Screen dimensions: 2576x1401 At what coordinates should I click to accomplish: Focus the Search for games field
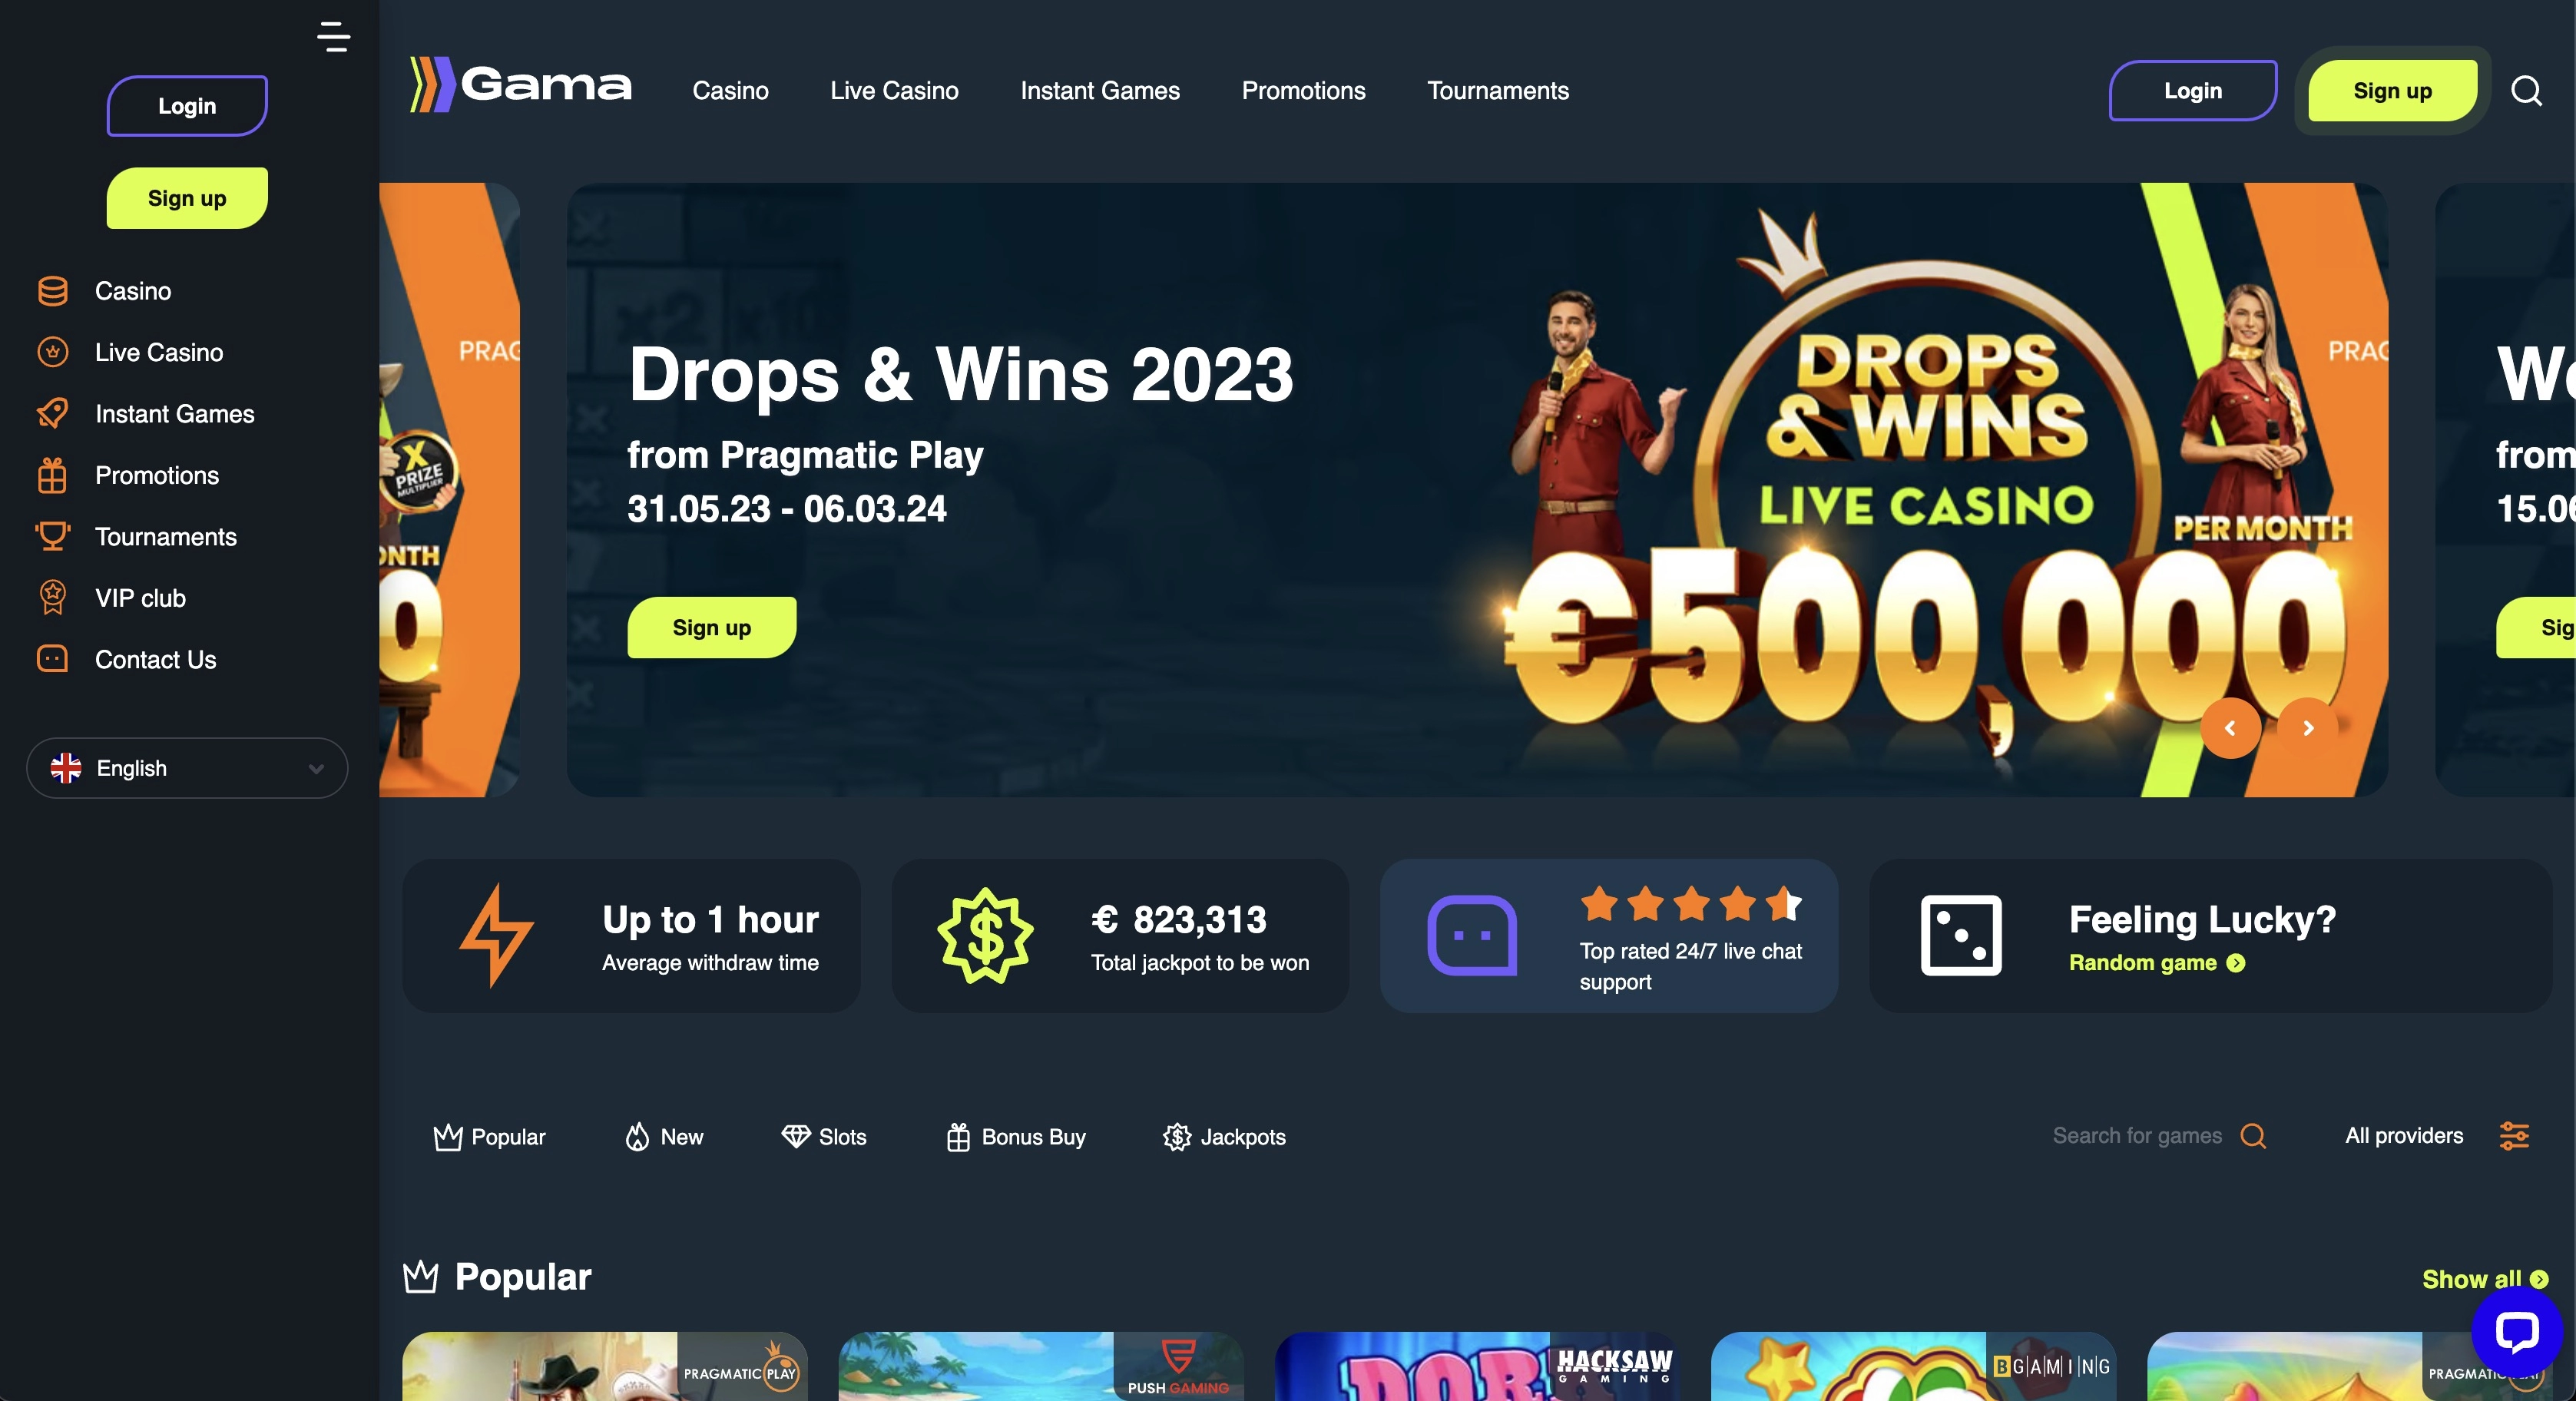tap(2159, 1136)
